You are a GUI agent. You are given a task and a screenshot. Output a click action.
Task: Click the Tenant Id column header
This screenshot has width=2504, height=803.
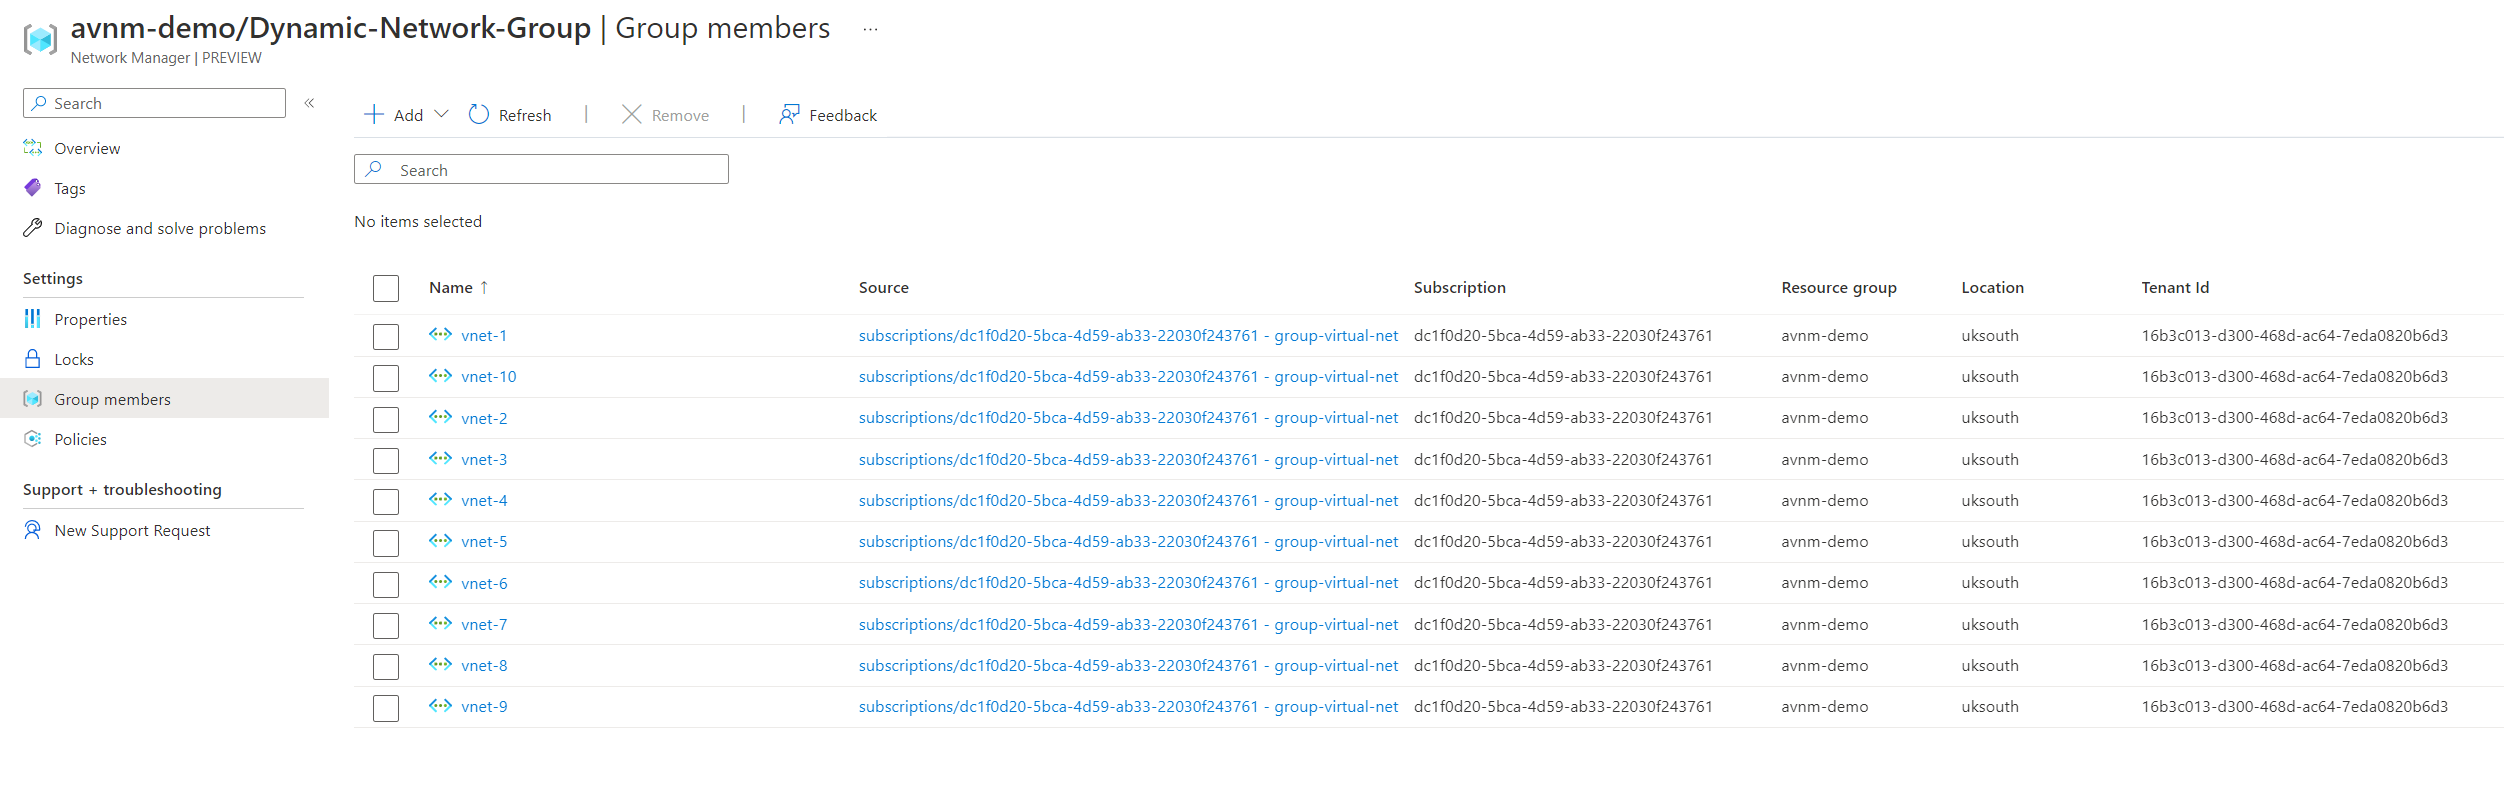click(x=2175, y=288)
